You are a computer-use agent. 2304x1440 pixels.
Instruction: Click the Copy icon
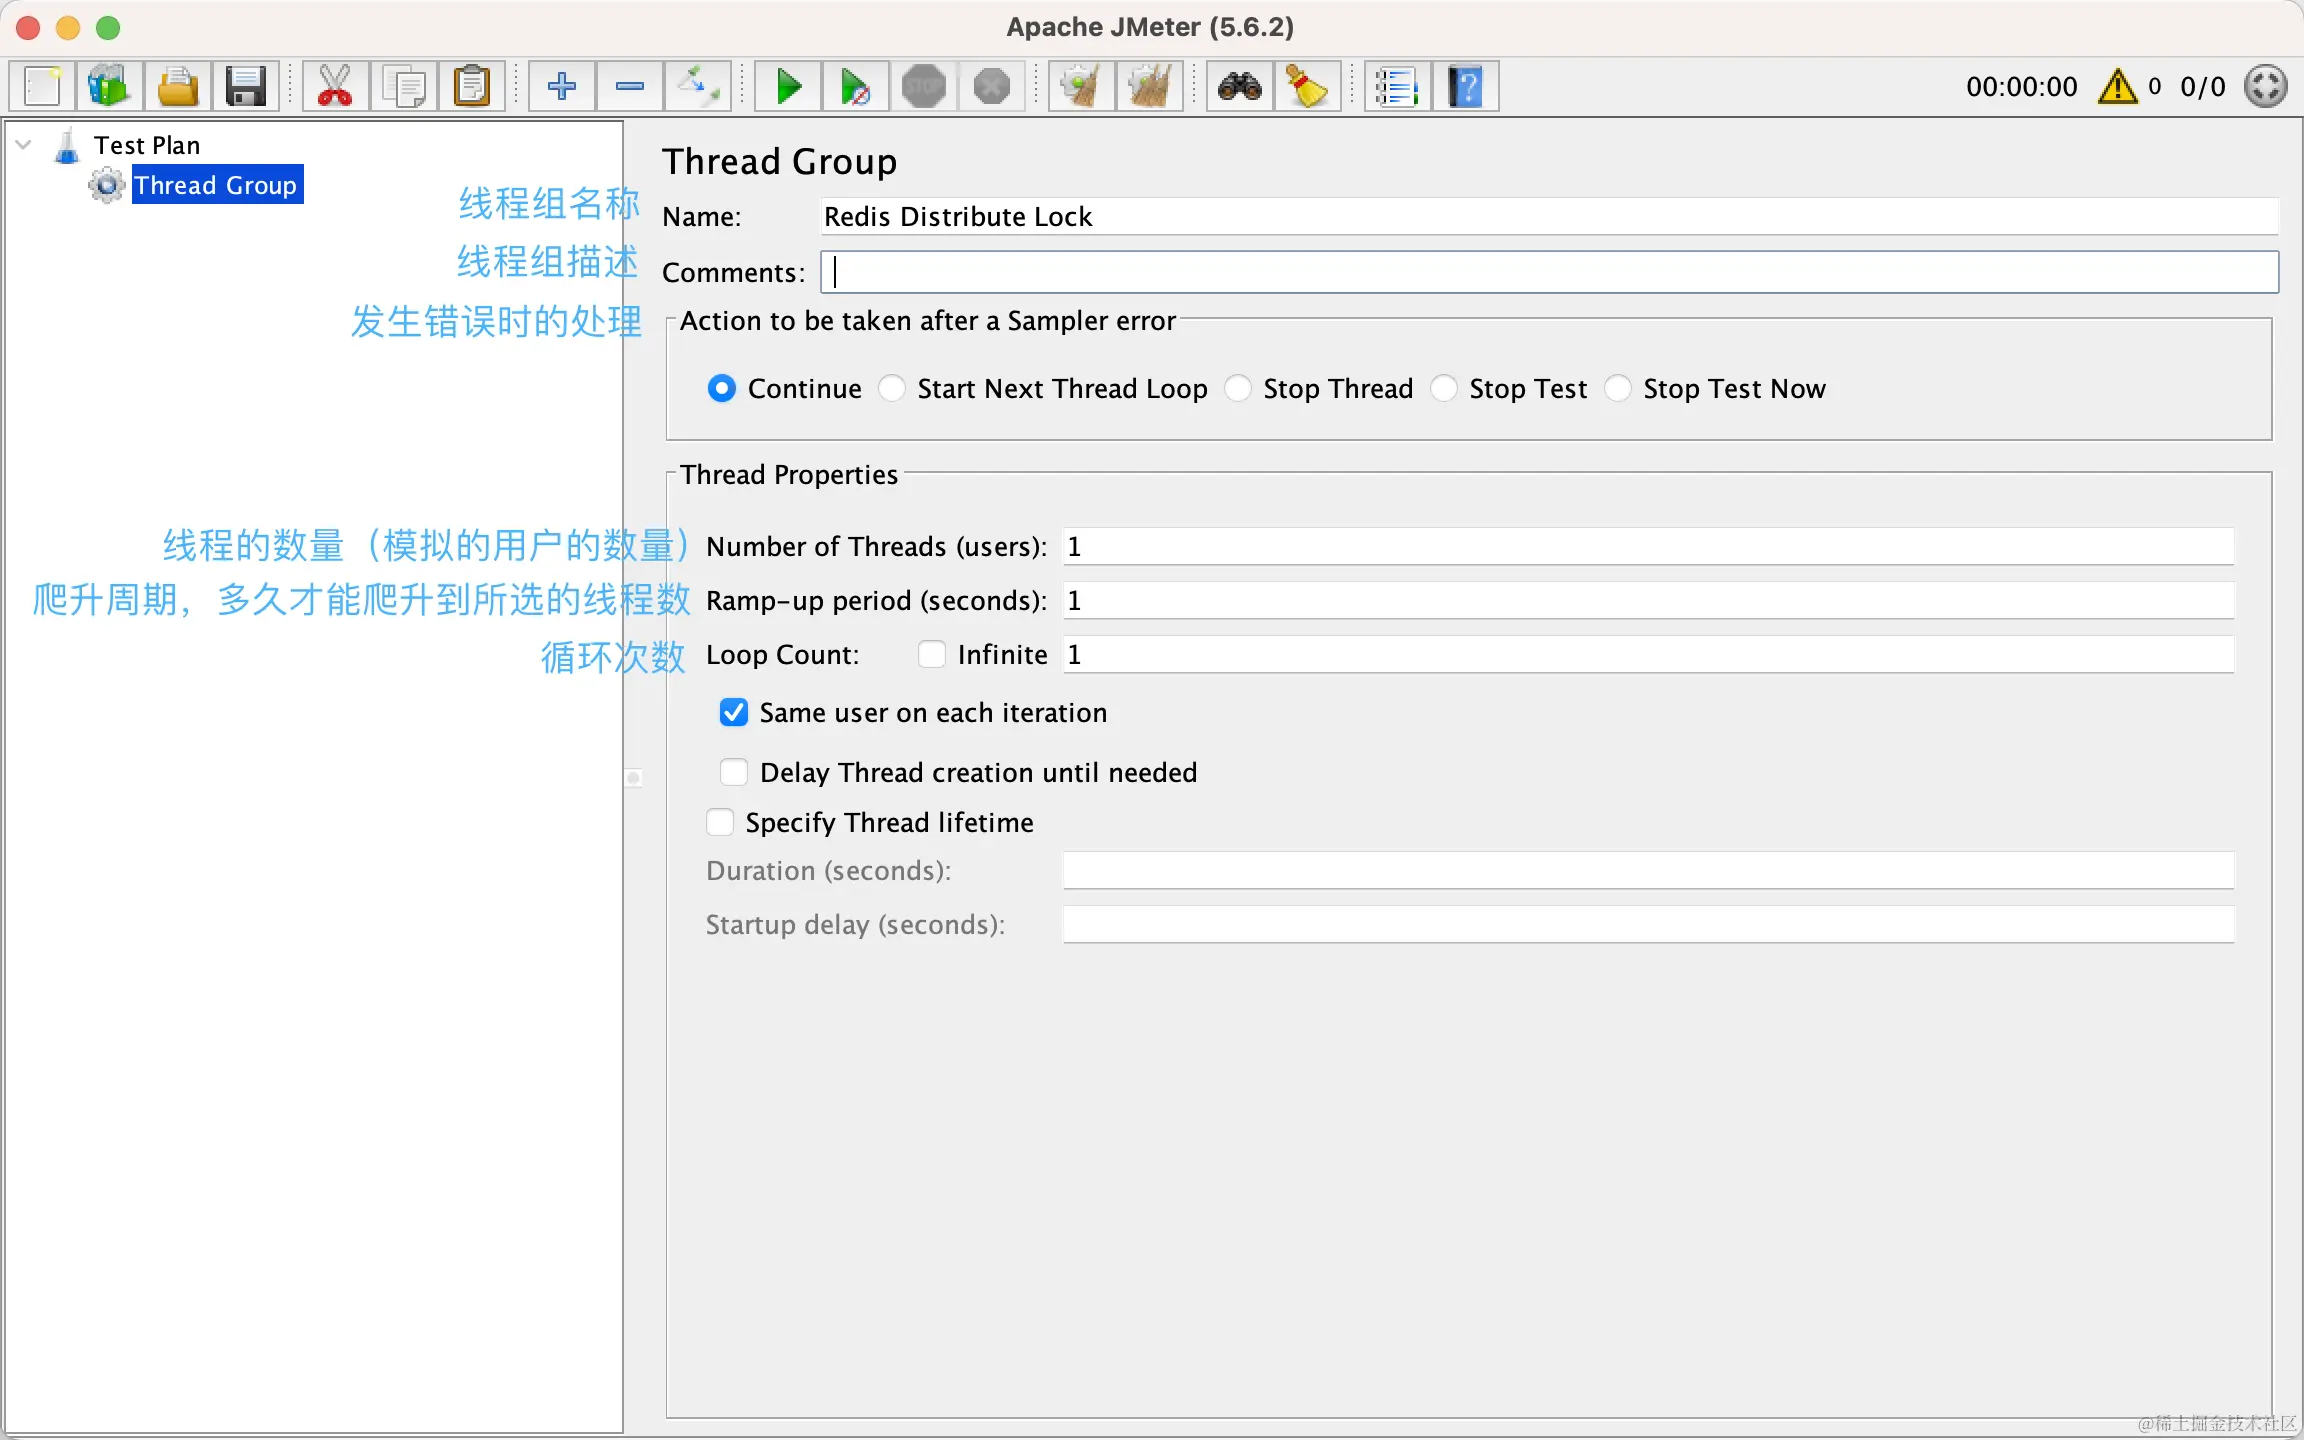404,87
